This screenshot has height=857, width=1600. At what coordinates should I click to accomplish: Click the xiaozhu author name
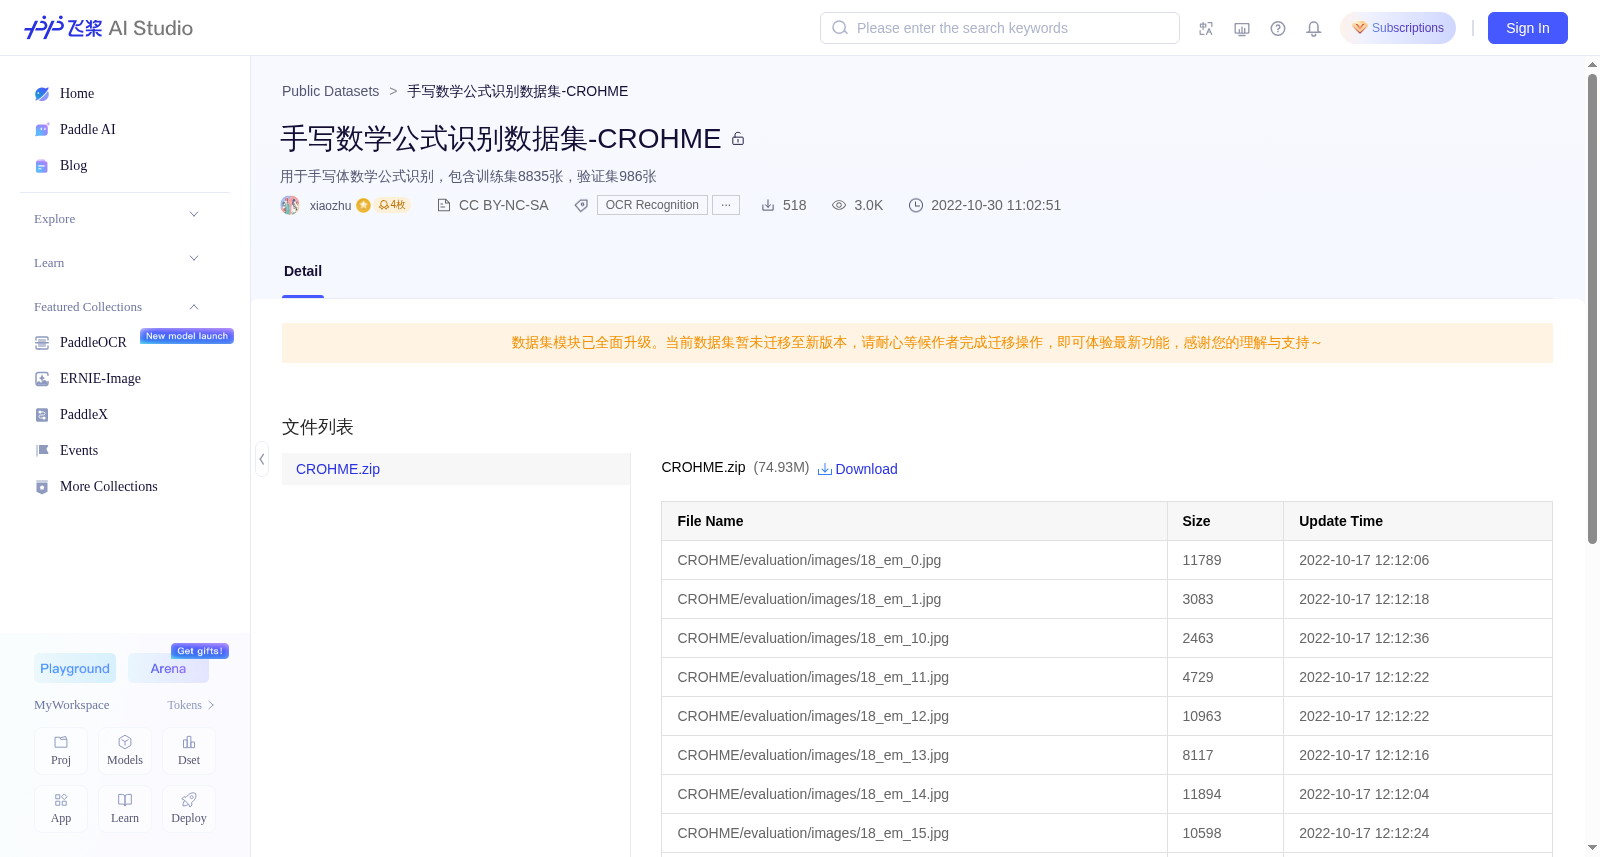(x=330, y=205)
